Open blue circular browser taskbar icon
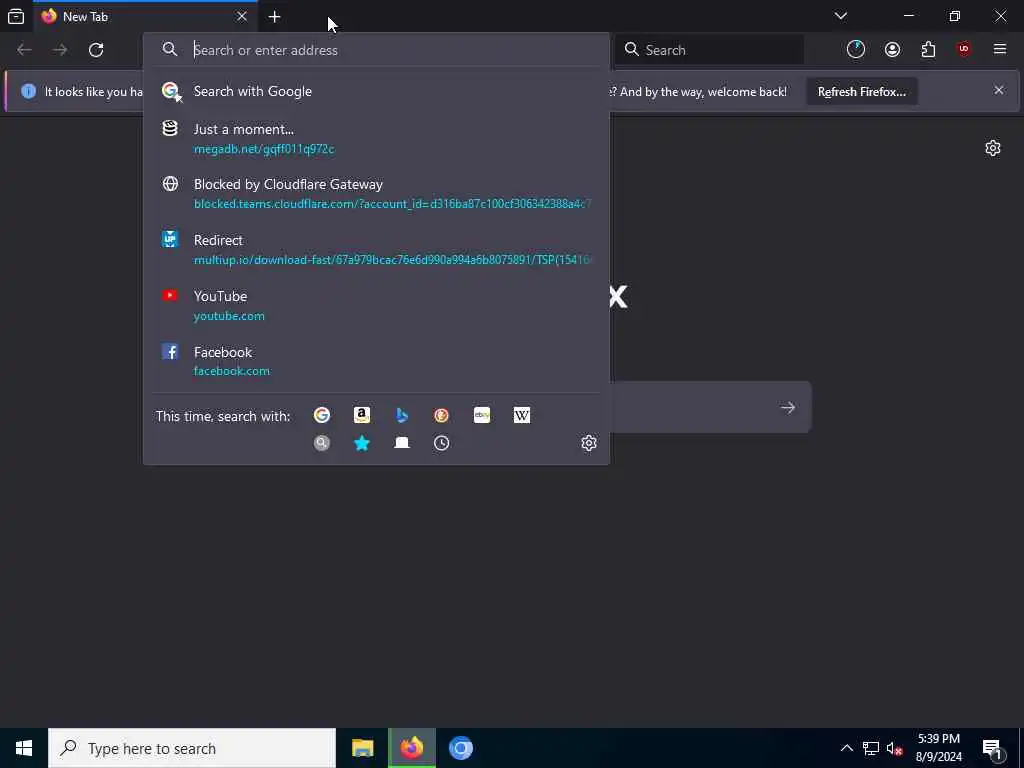1024x768 pixels. [460, 748]
